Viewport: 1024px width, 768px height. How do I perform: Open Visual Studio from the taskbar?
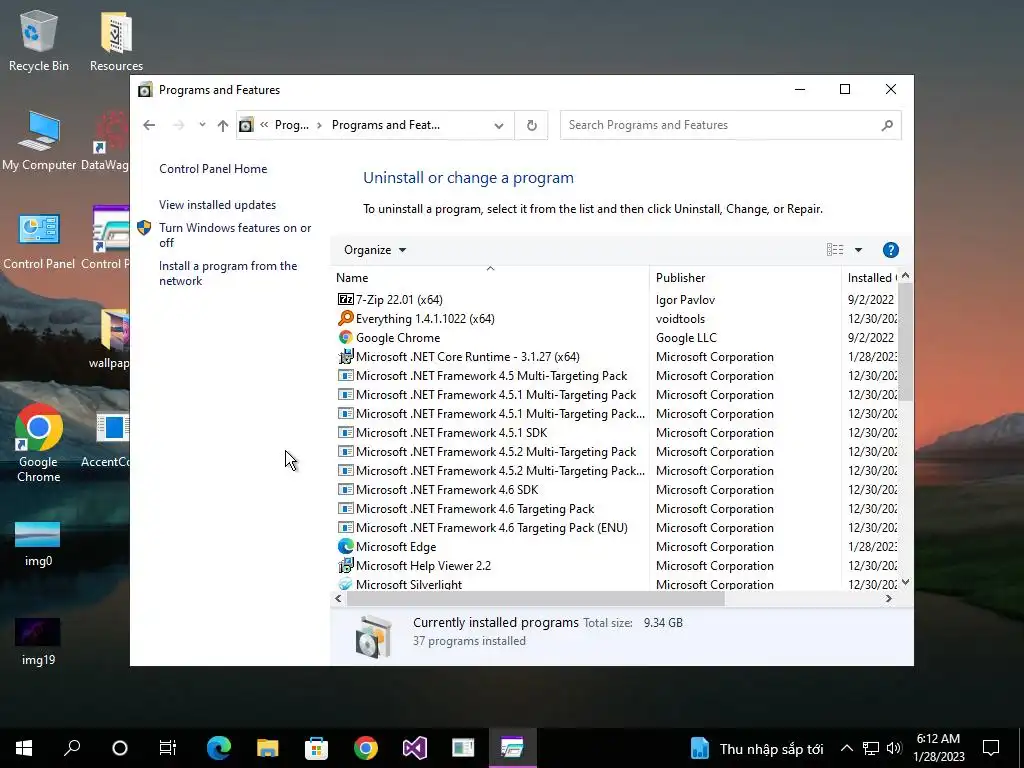[x=415, y=748]
